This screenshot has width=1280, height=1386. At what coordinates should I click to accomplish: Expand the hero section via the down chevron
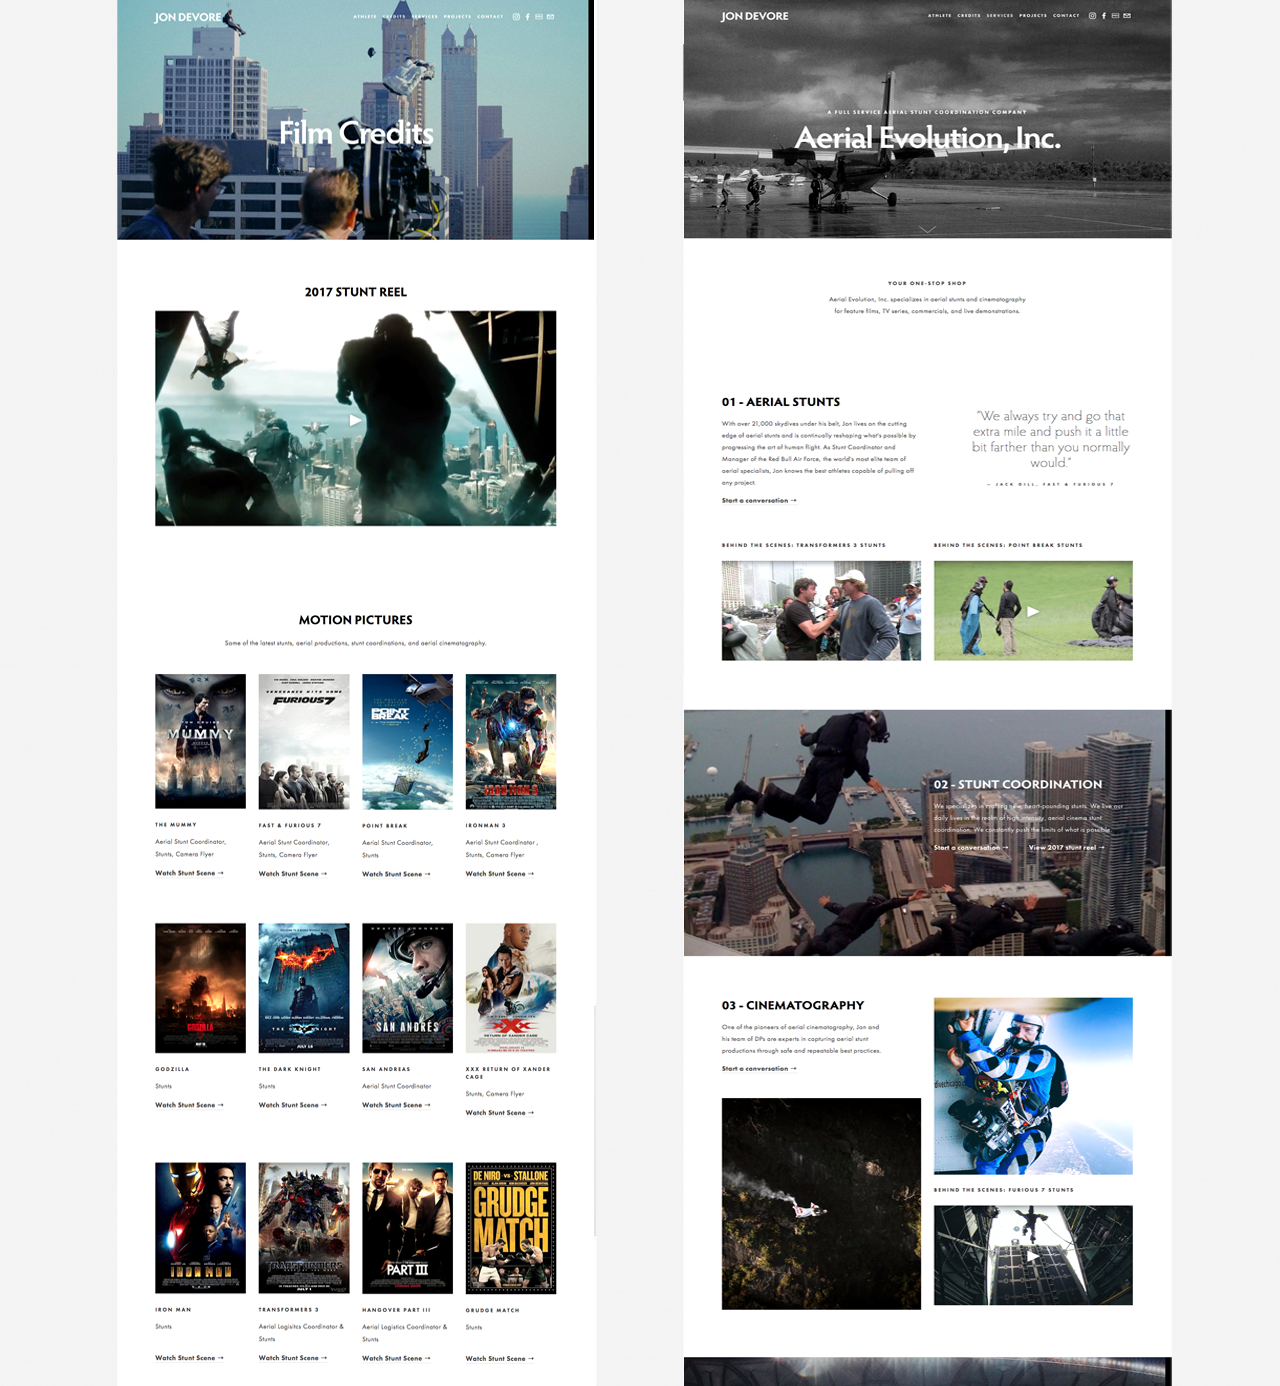click(x=927, y=228)
